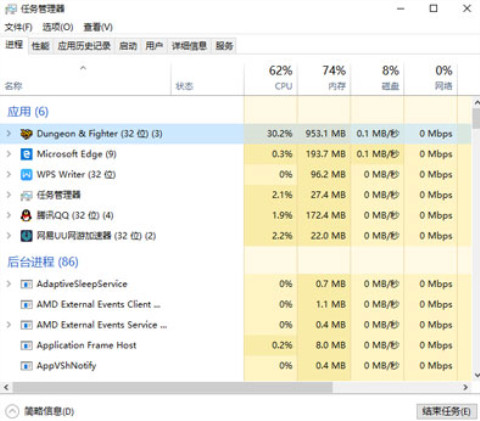480x421 pixels.
Task: Sort by the 8% 磁盘 column header
Action: [377, 79]
